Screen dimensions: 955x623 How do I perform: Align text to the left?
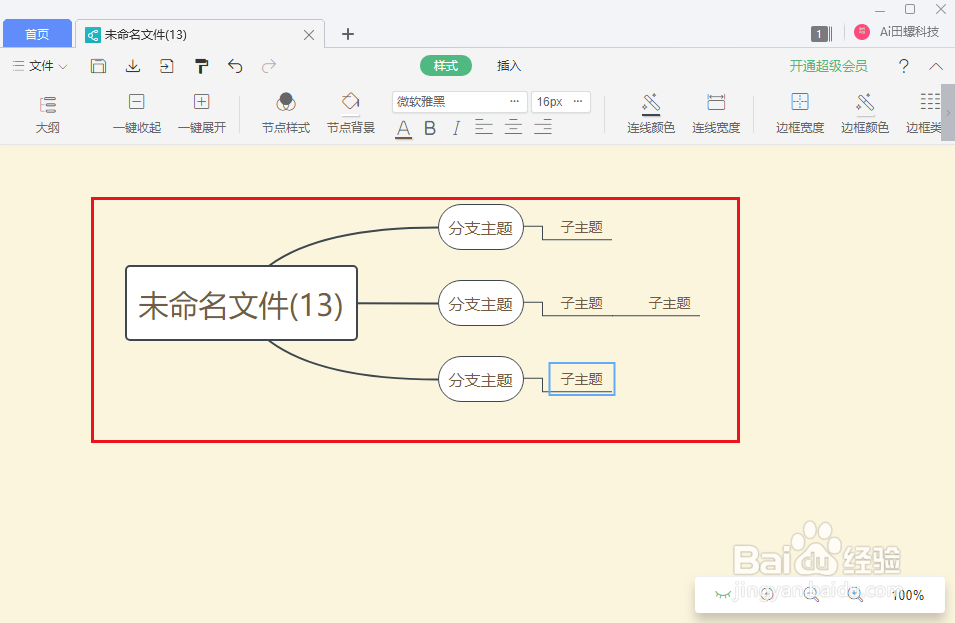point(484,127)
